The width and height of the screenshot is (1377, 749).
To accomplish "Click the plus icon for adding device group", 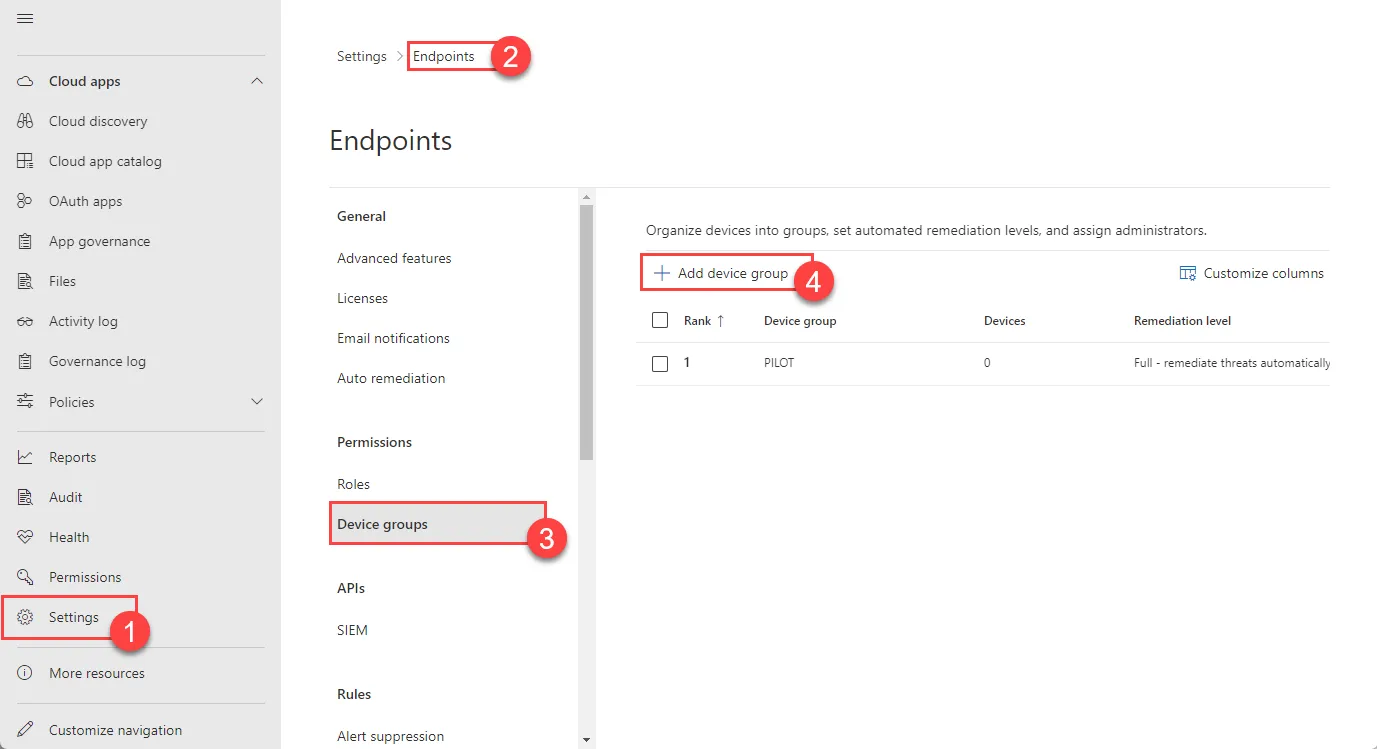I will (661, 273).
